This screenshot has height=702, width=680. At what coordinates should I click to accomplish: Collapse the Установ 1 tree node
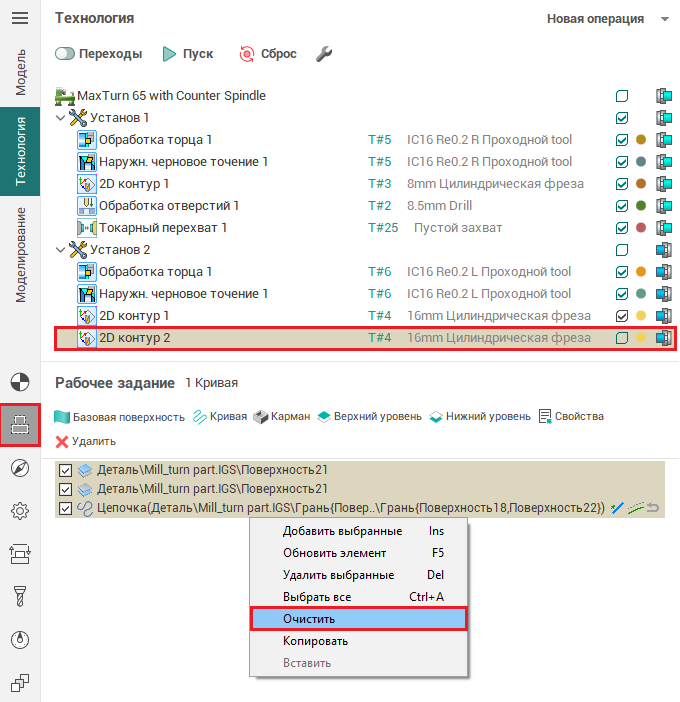62,118
